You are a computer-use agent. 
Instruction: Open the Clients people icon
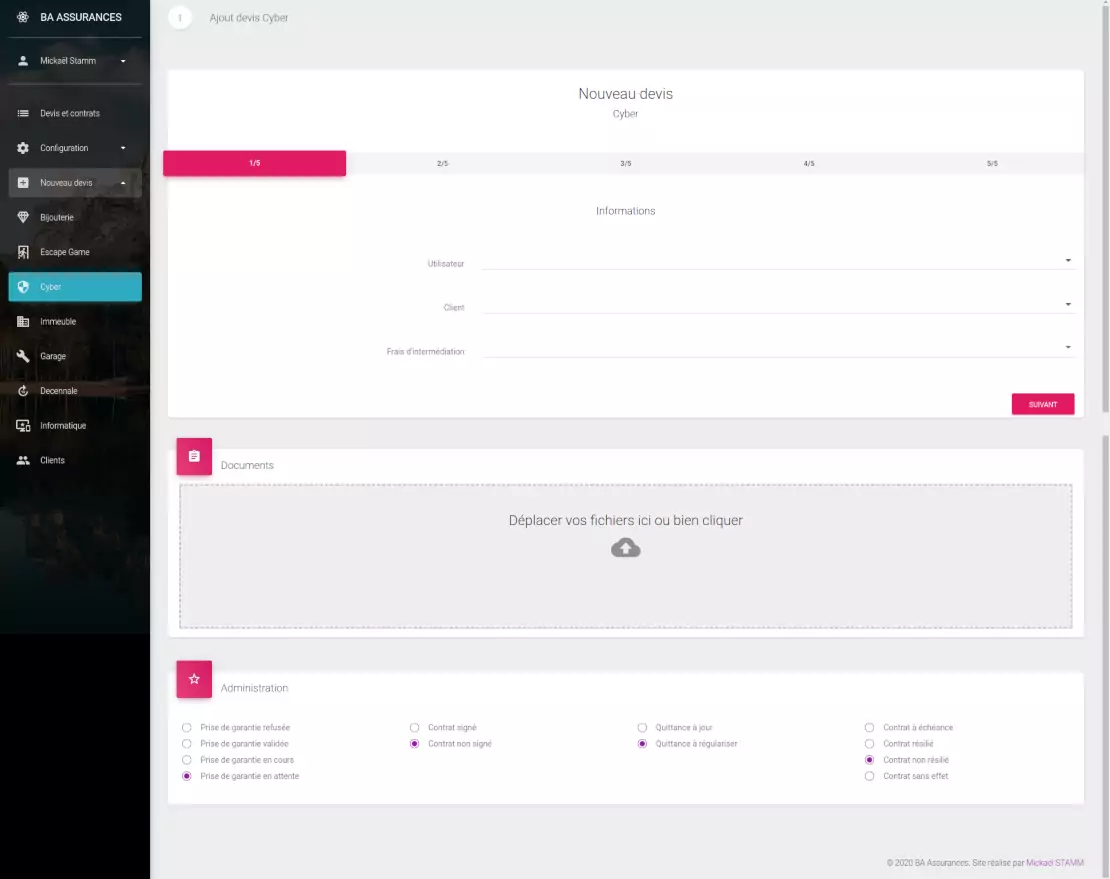click(23, 460)
